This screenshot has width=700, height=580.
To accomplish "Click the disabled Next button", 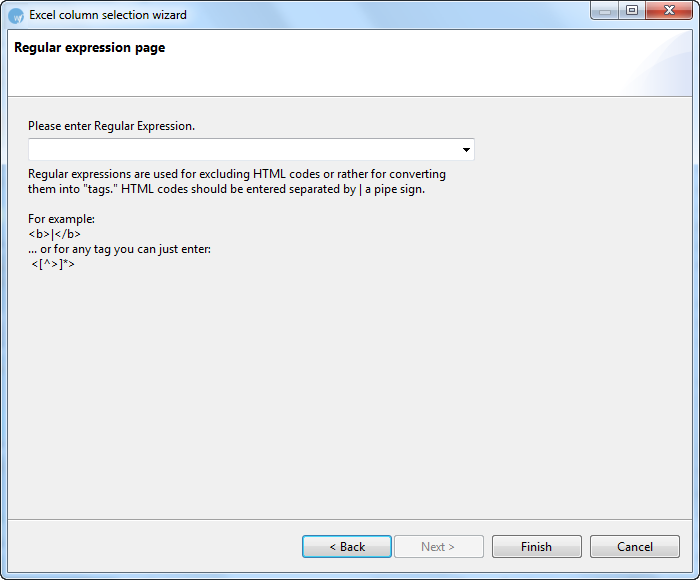I will click(x=438, y=547).
